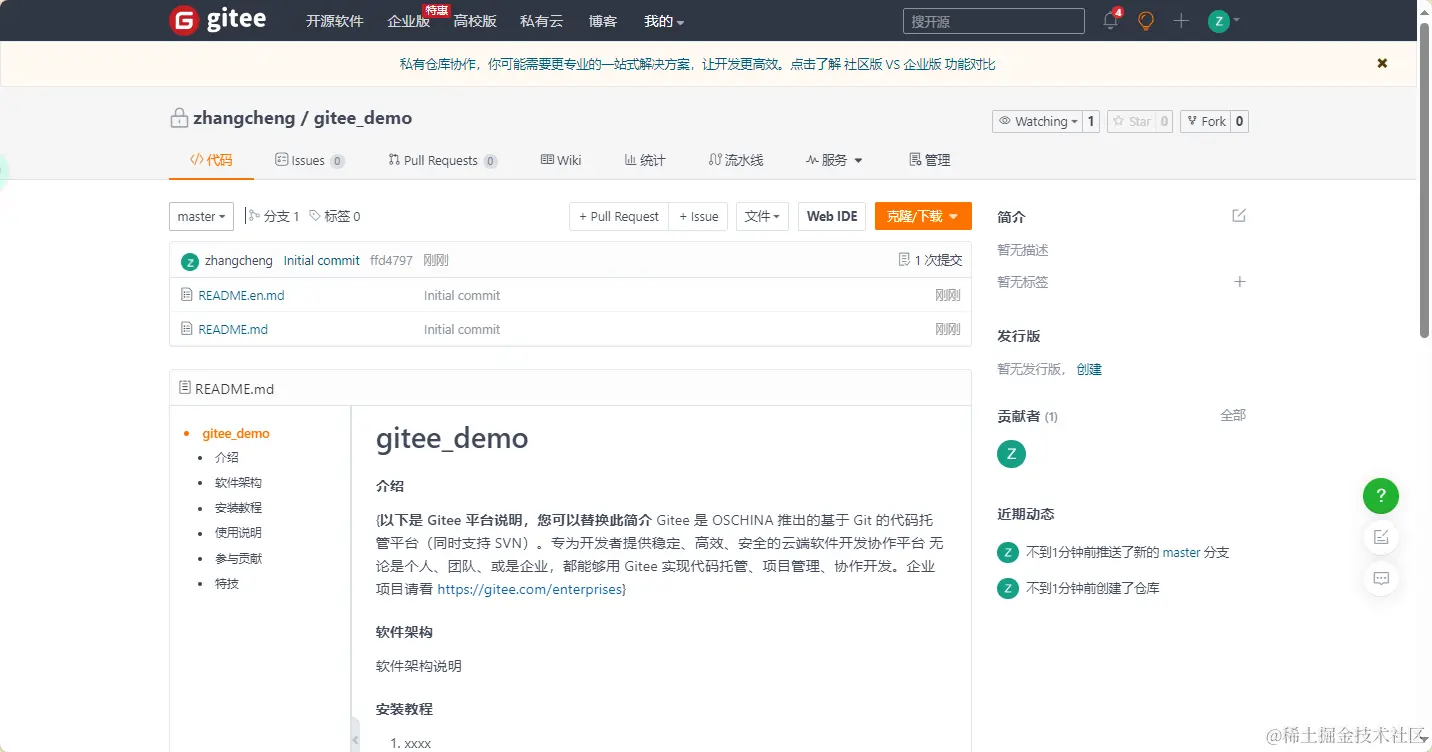Open the 统计 tab

pos(645,160)
